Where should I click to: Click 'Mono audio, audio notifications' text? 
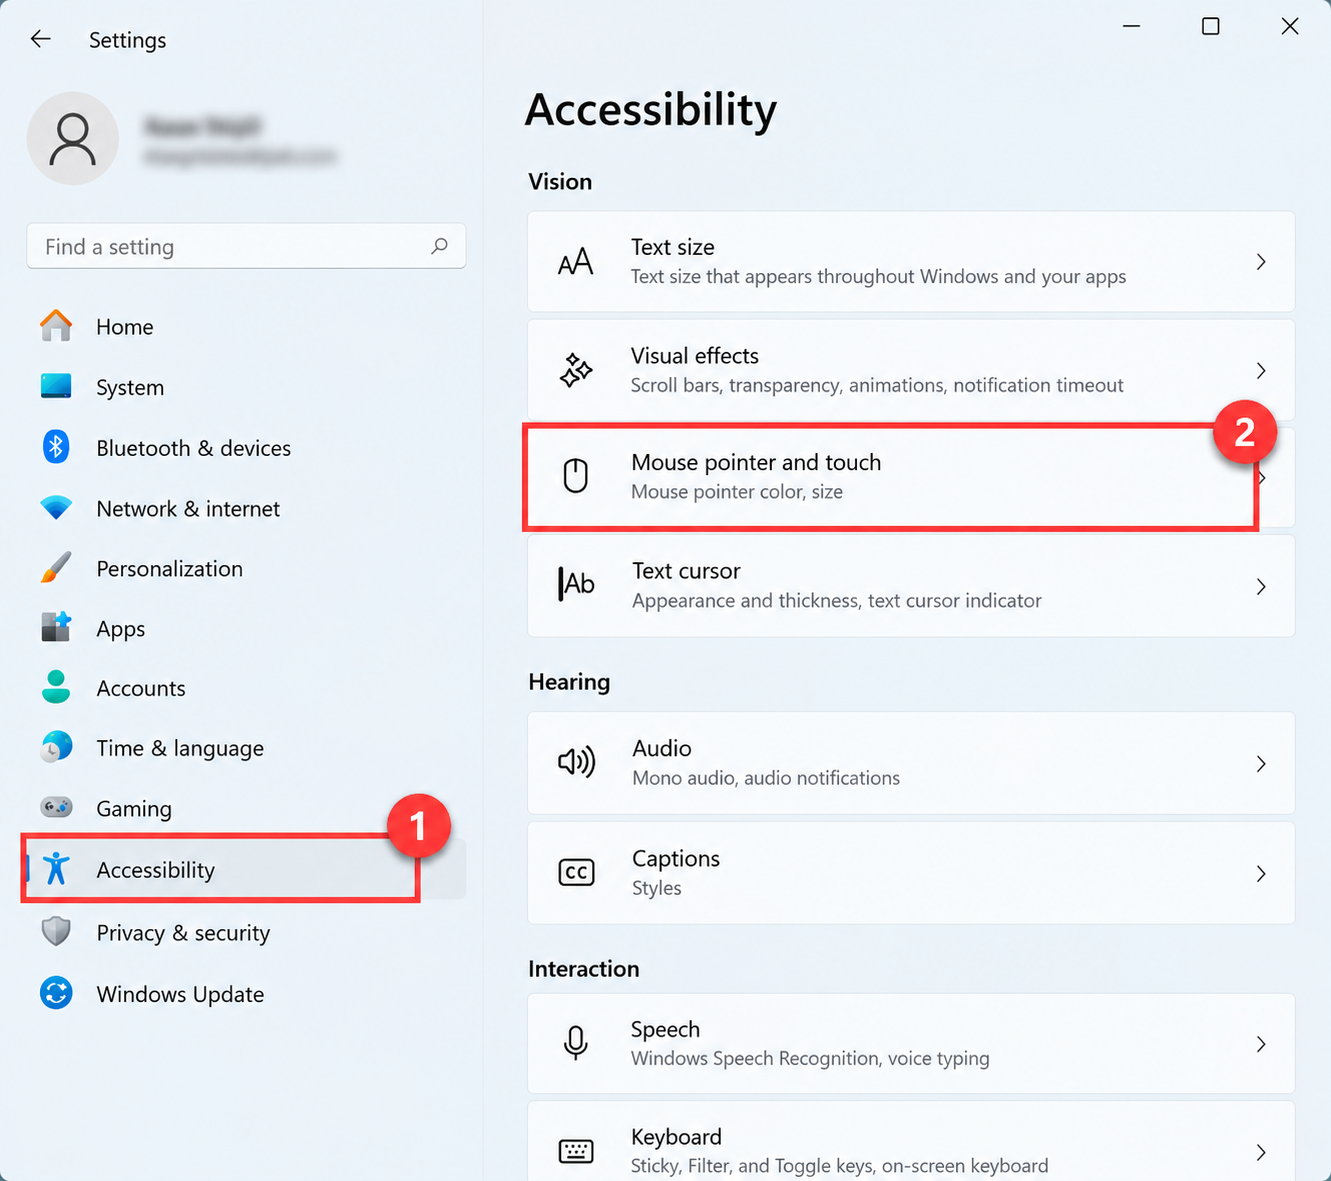766,778
